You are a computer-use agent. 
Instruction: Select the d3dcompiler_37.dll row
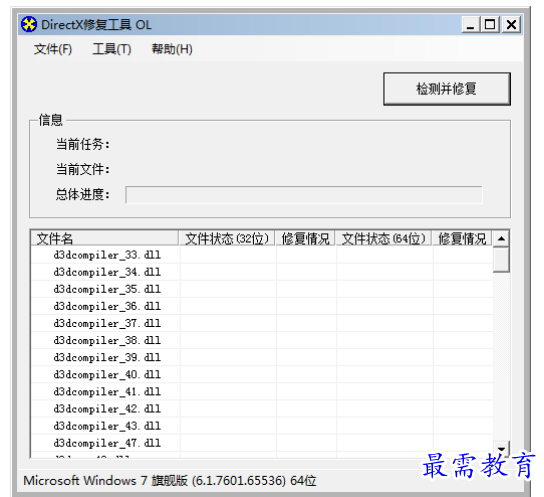tap(262, 323)
